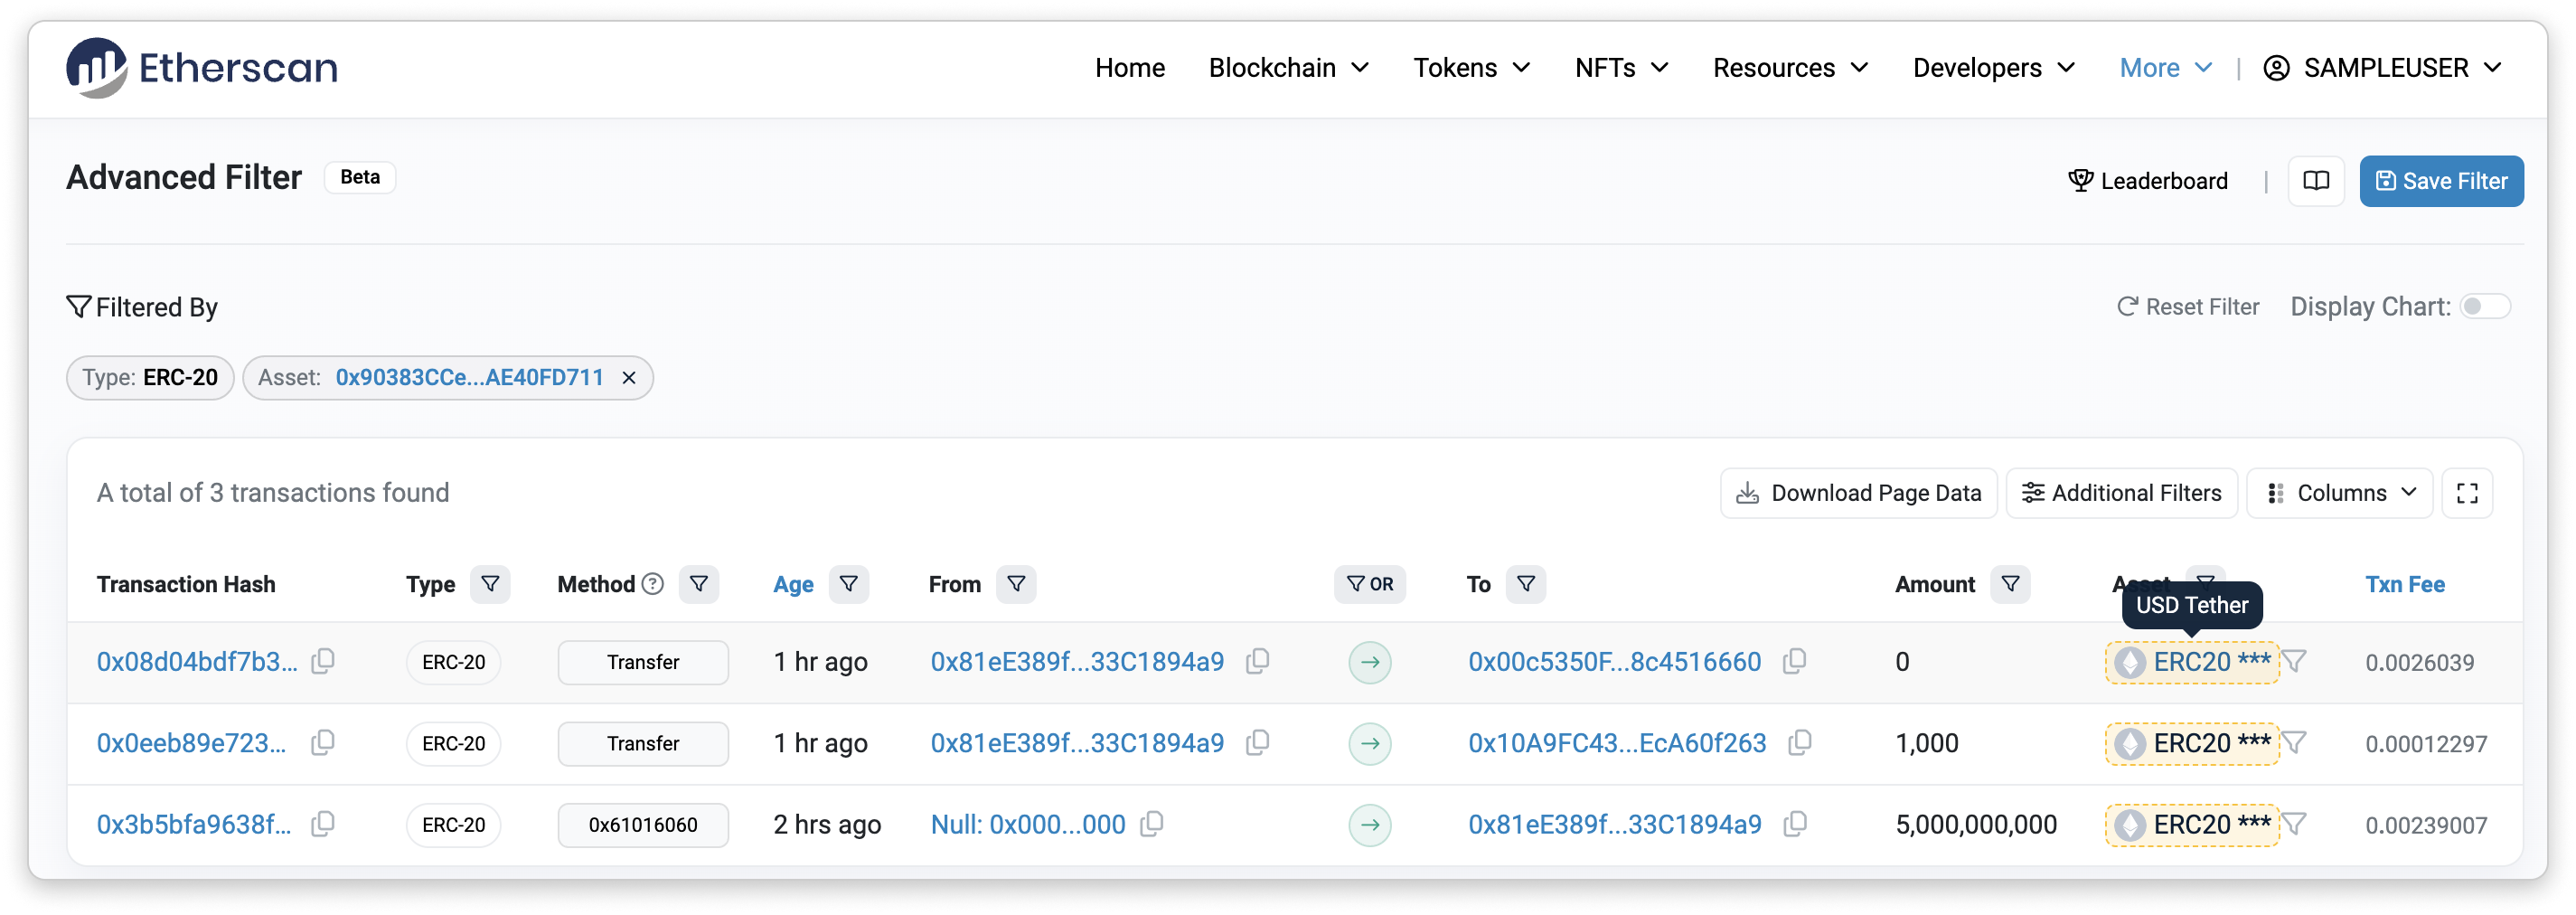Open the Tokens menu

pos(1471,68)
